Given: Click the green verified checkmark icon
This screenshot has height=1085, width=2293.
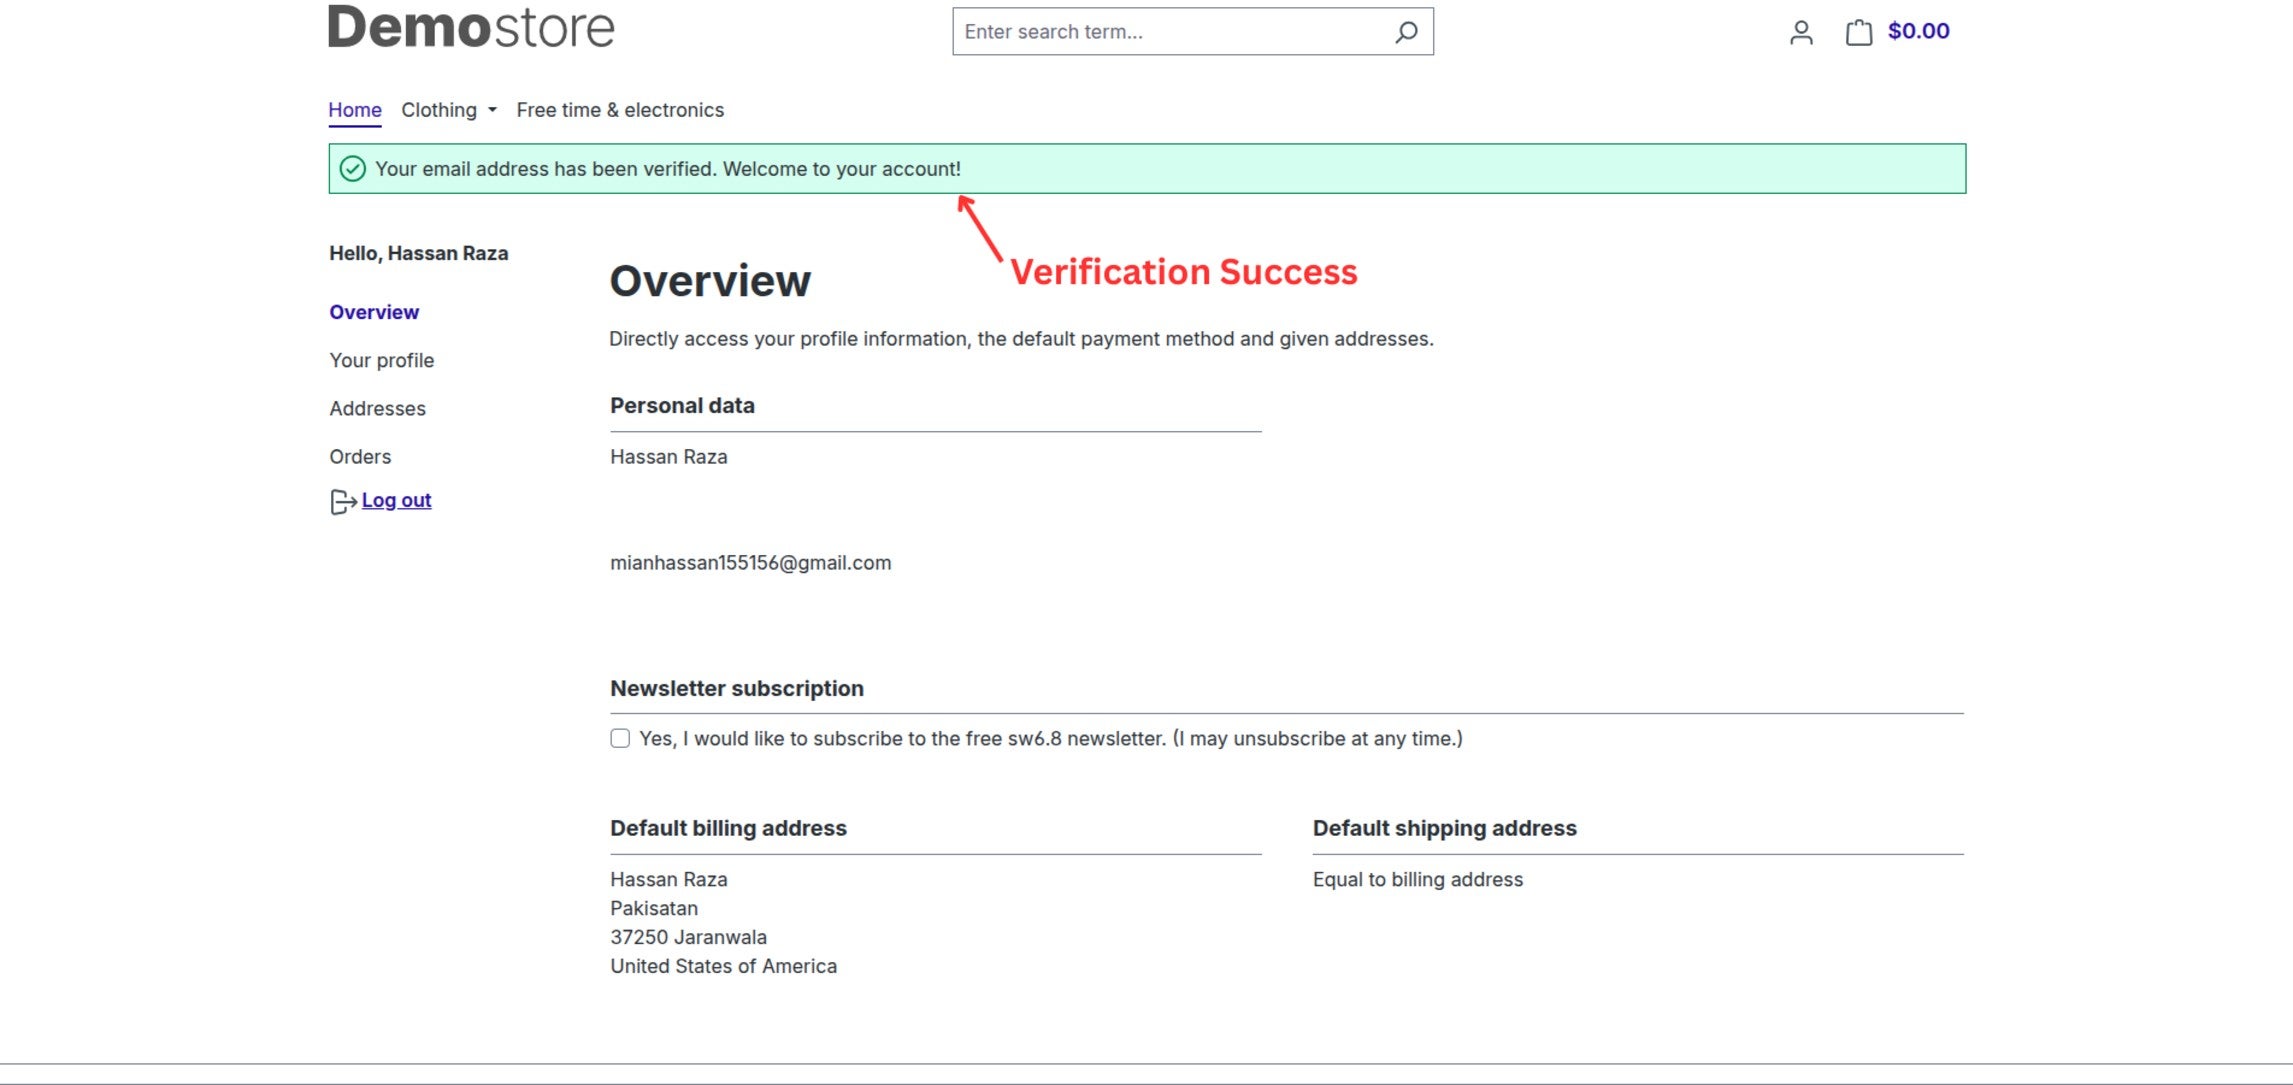Looking at the screenshot, I should tap(352, 169).
